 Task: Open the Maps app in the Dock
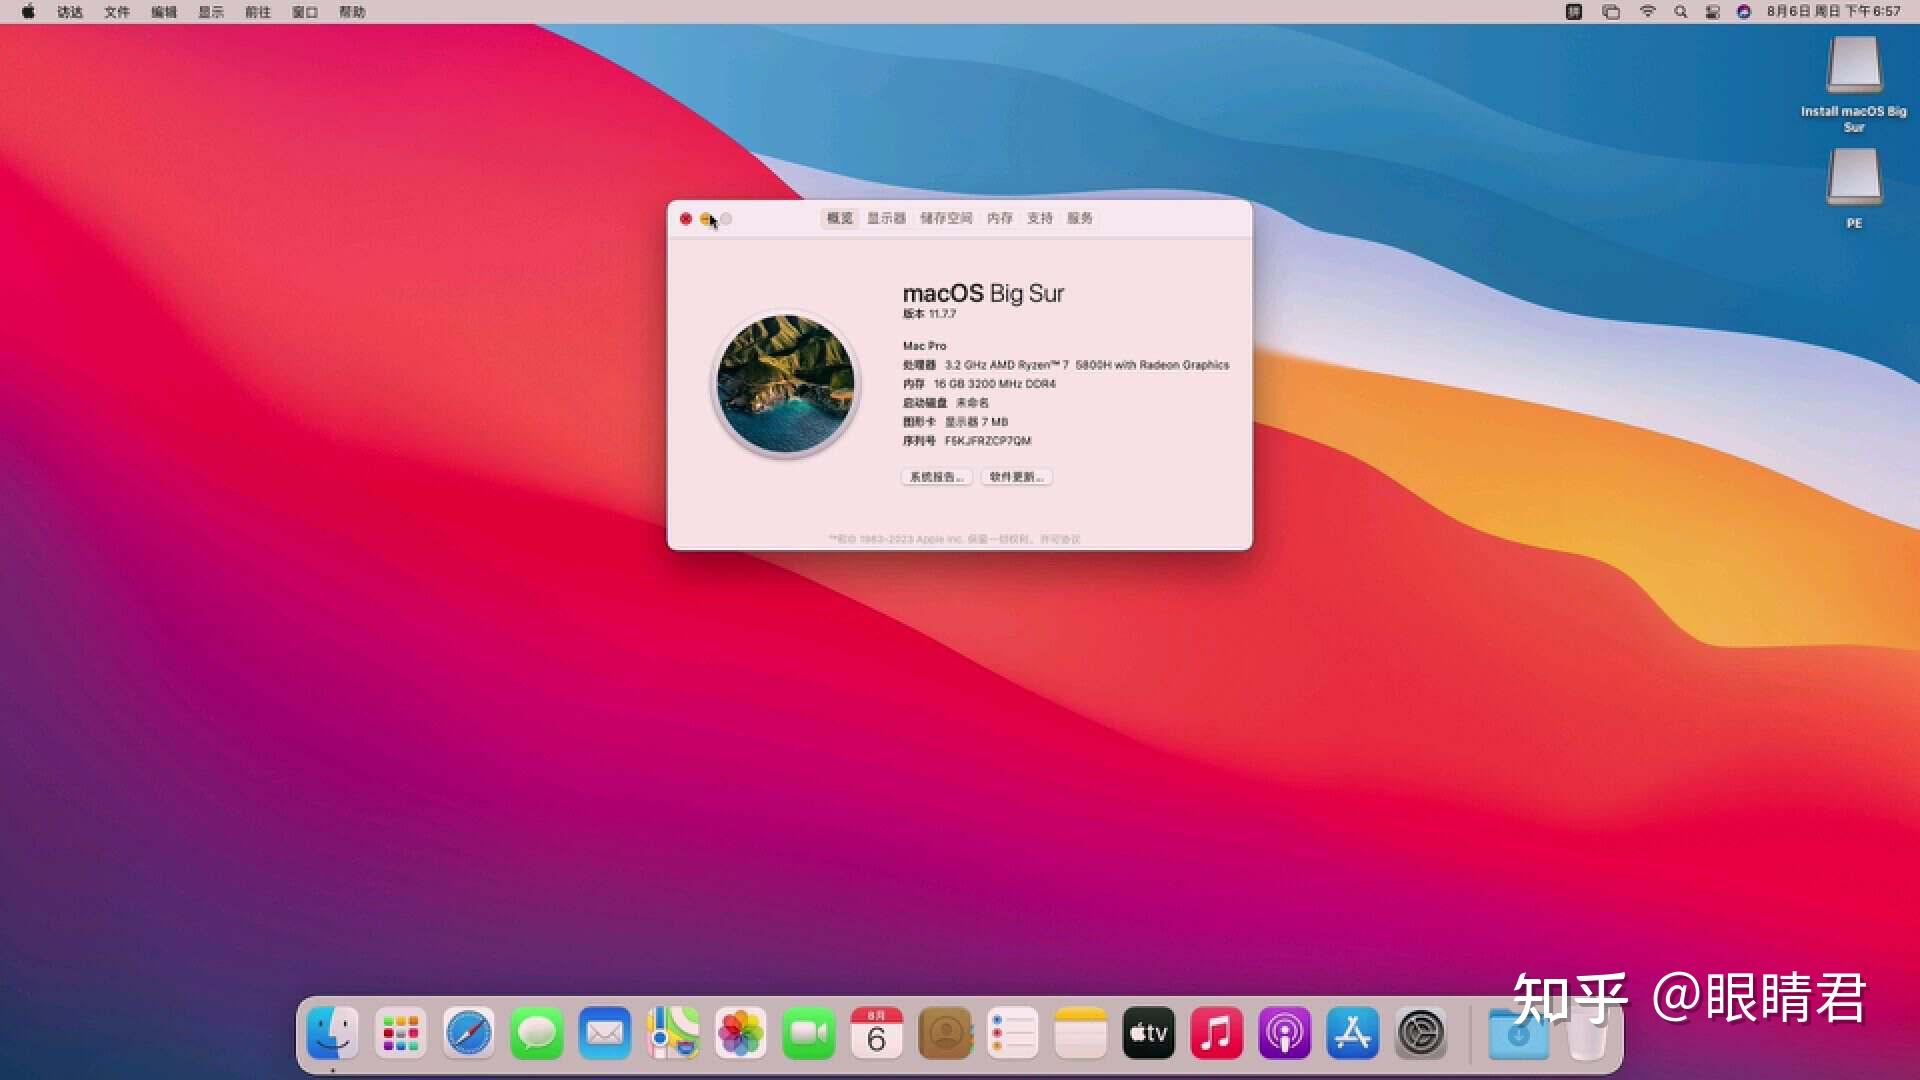coord(674,1032)
